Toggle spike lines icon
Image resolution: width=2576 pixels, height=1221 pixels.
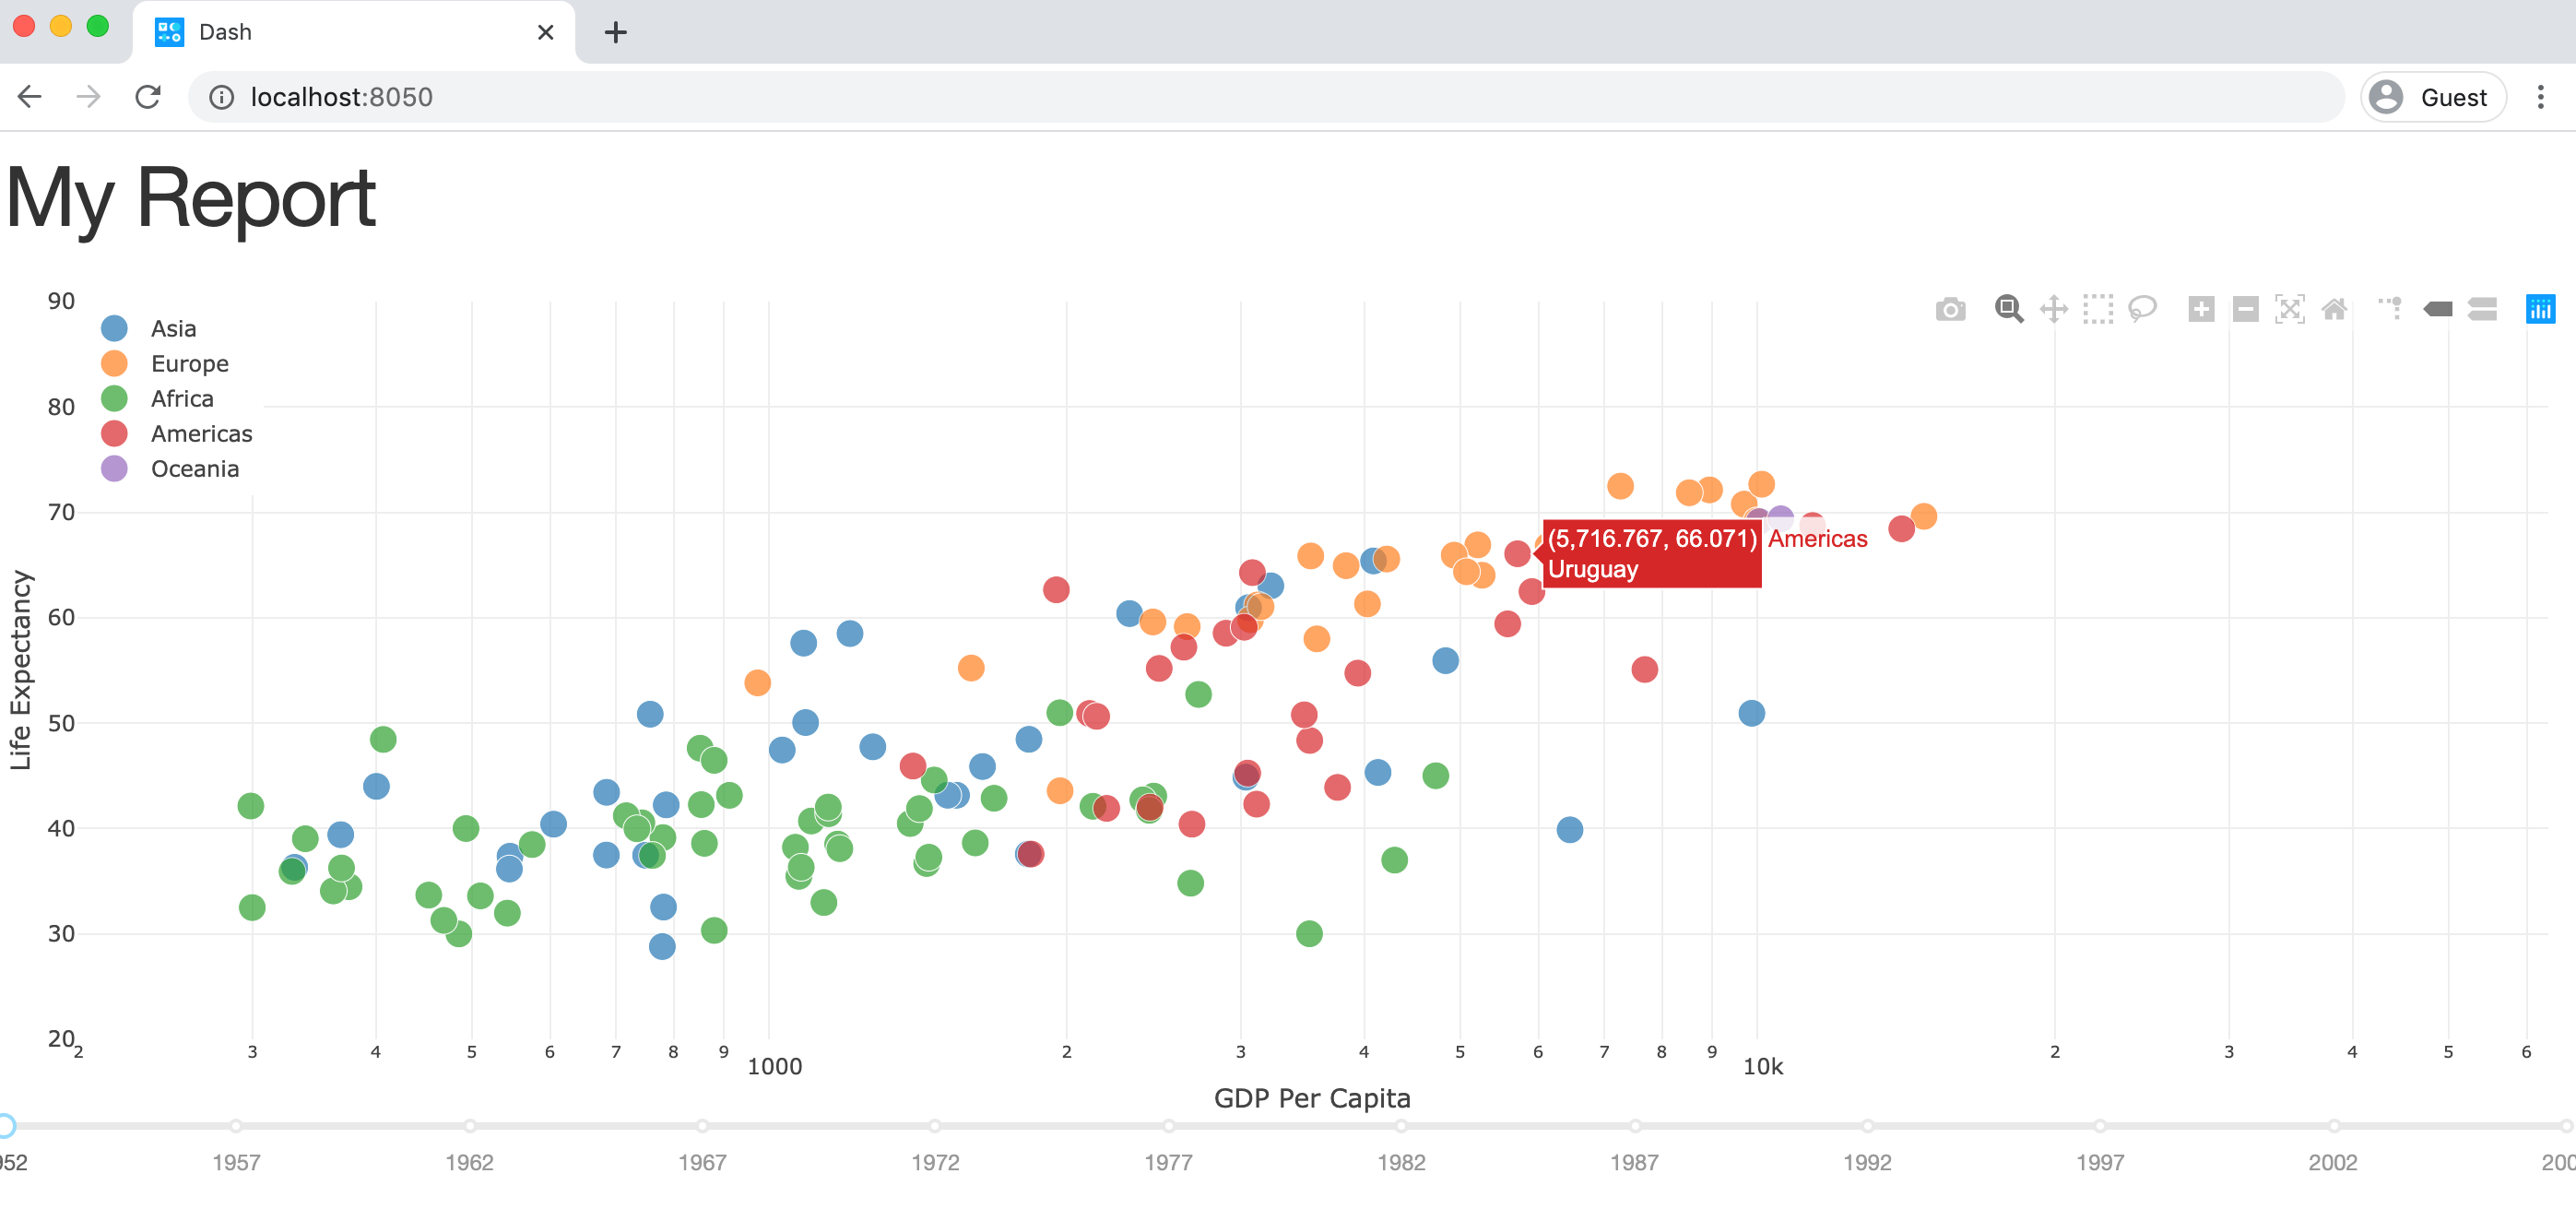click(x=2391, y=309)
